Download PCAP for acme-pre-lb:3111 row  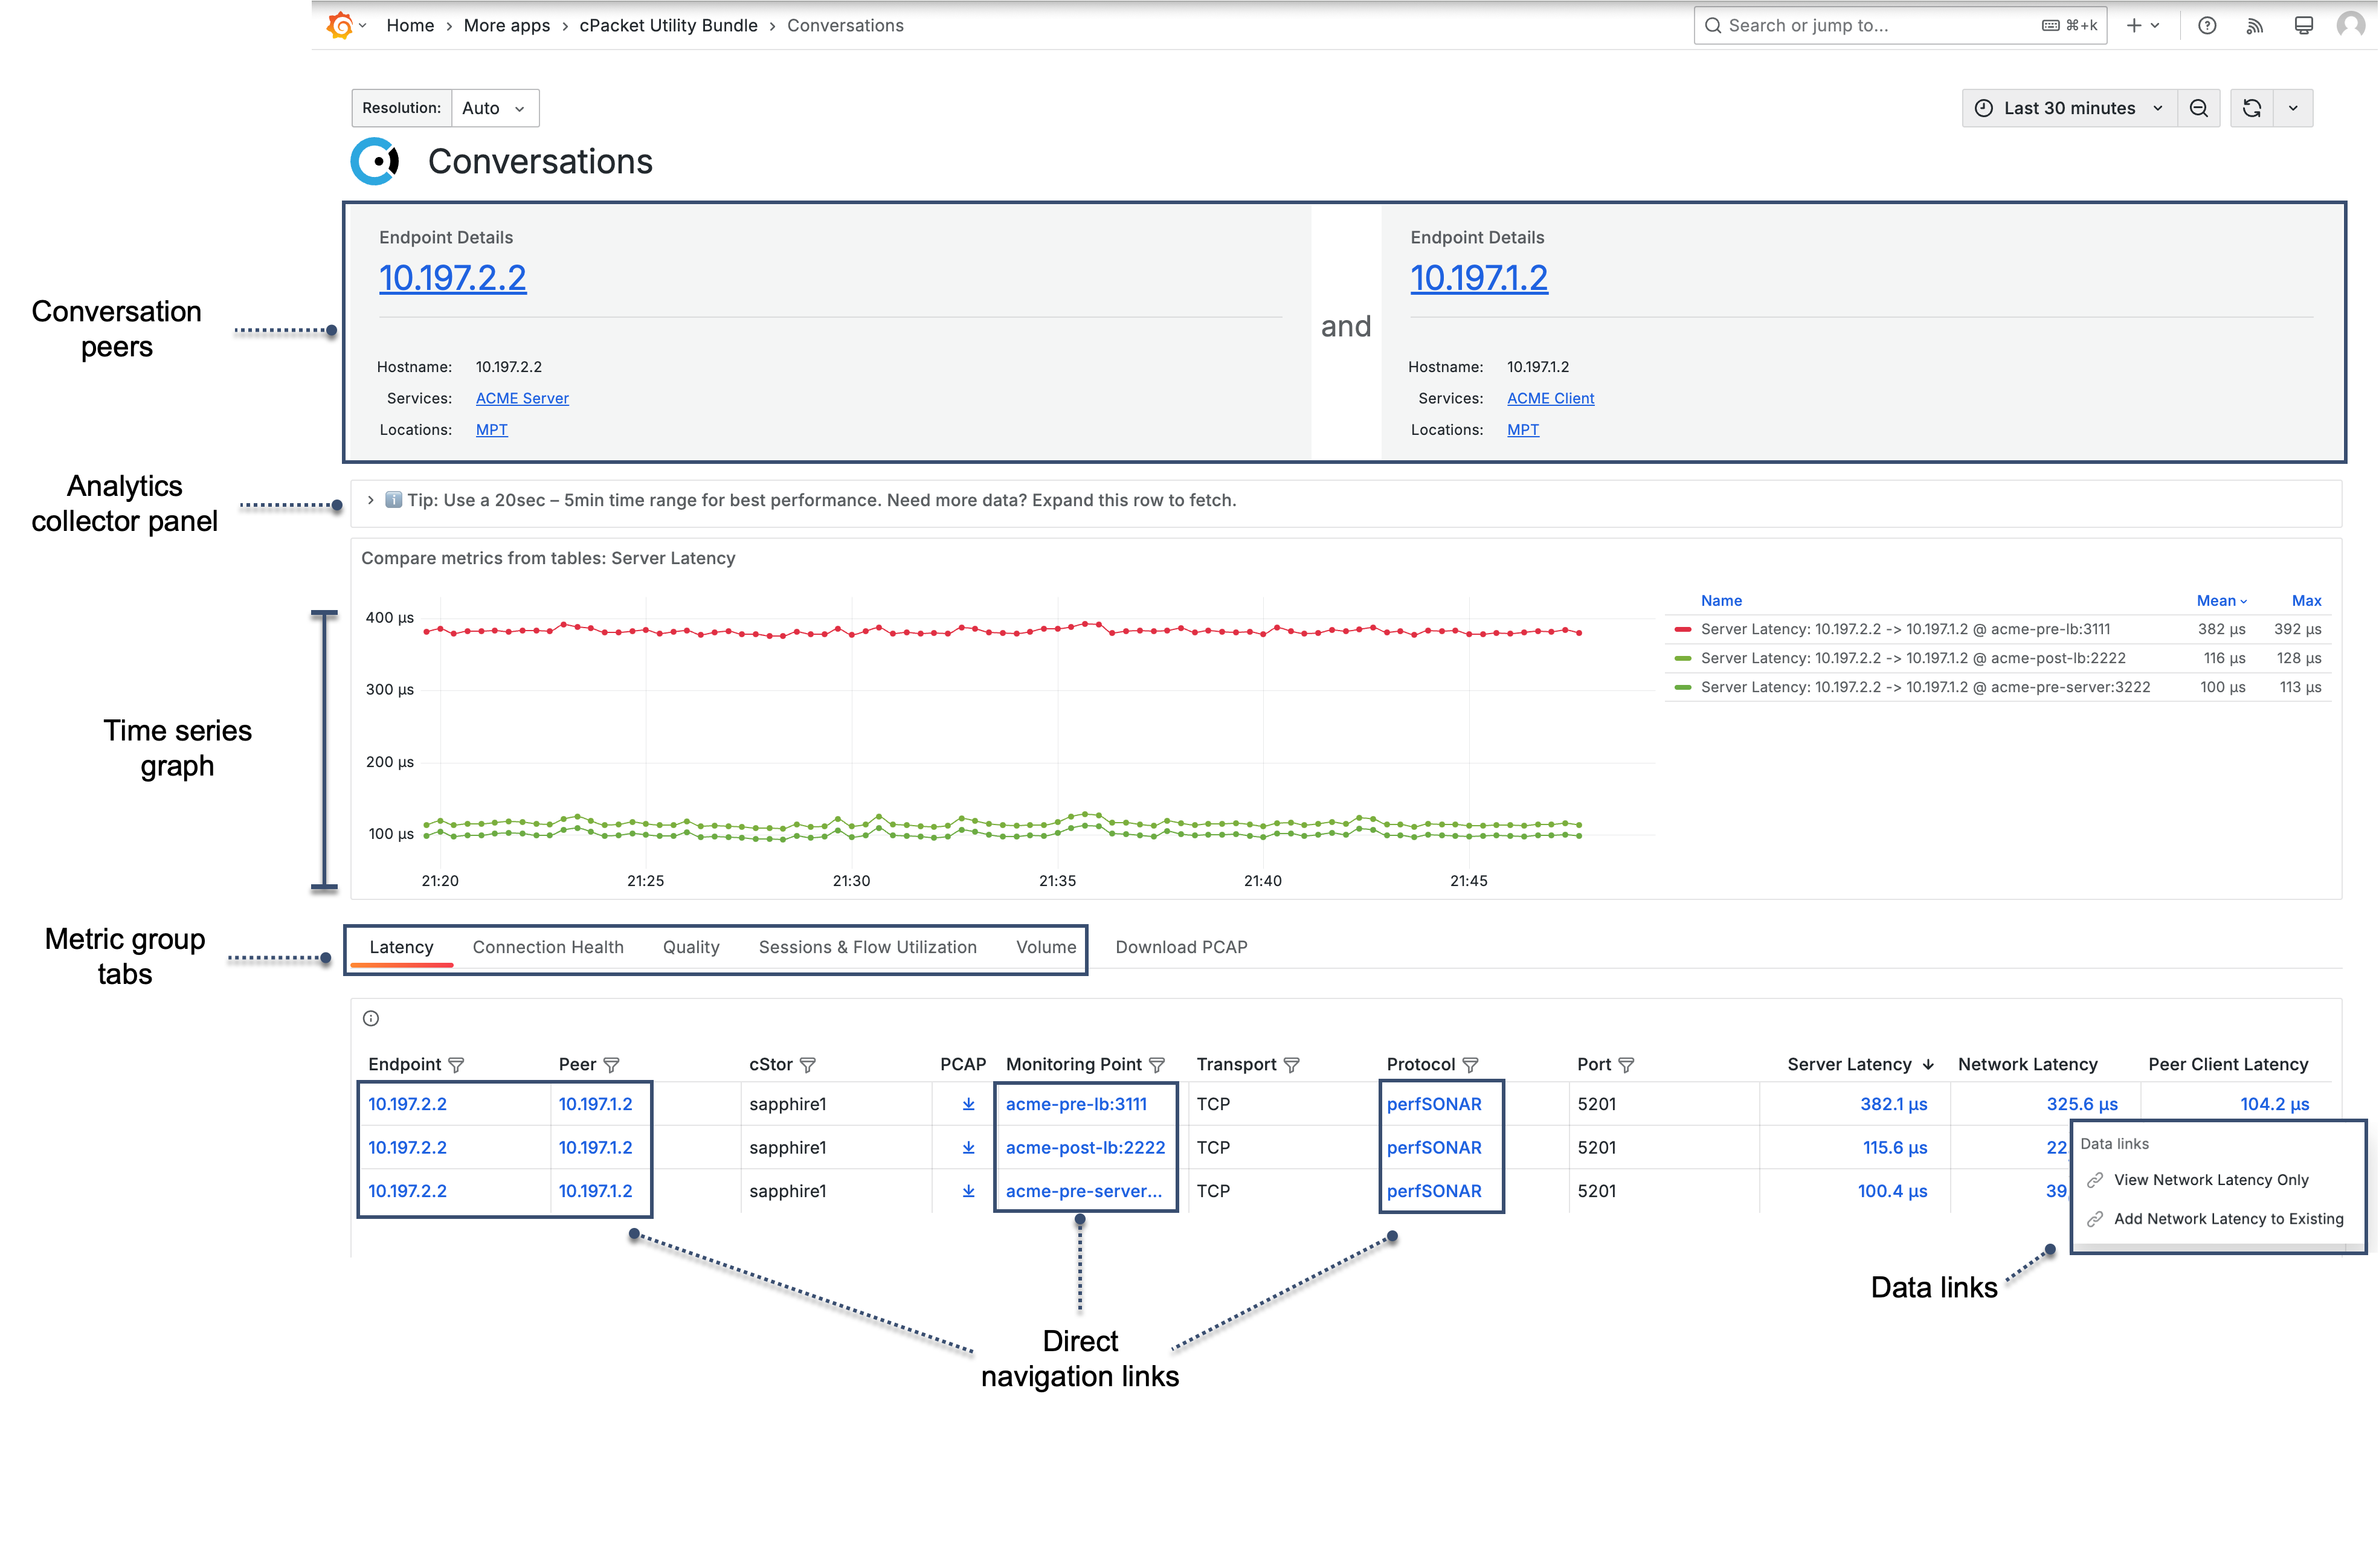tap(968, 1104)
